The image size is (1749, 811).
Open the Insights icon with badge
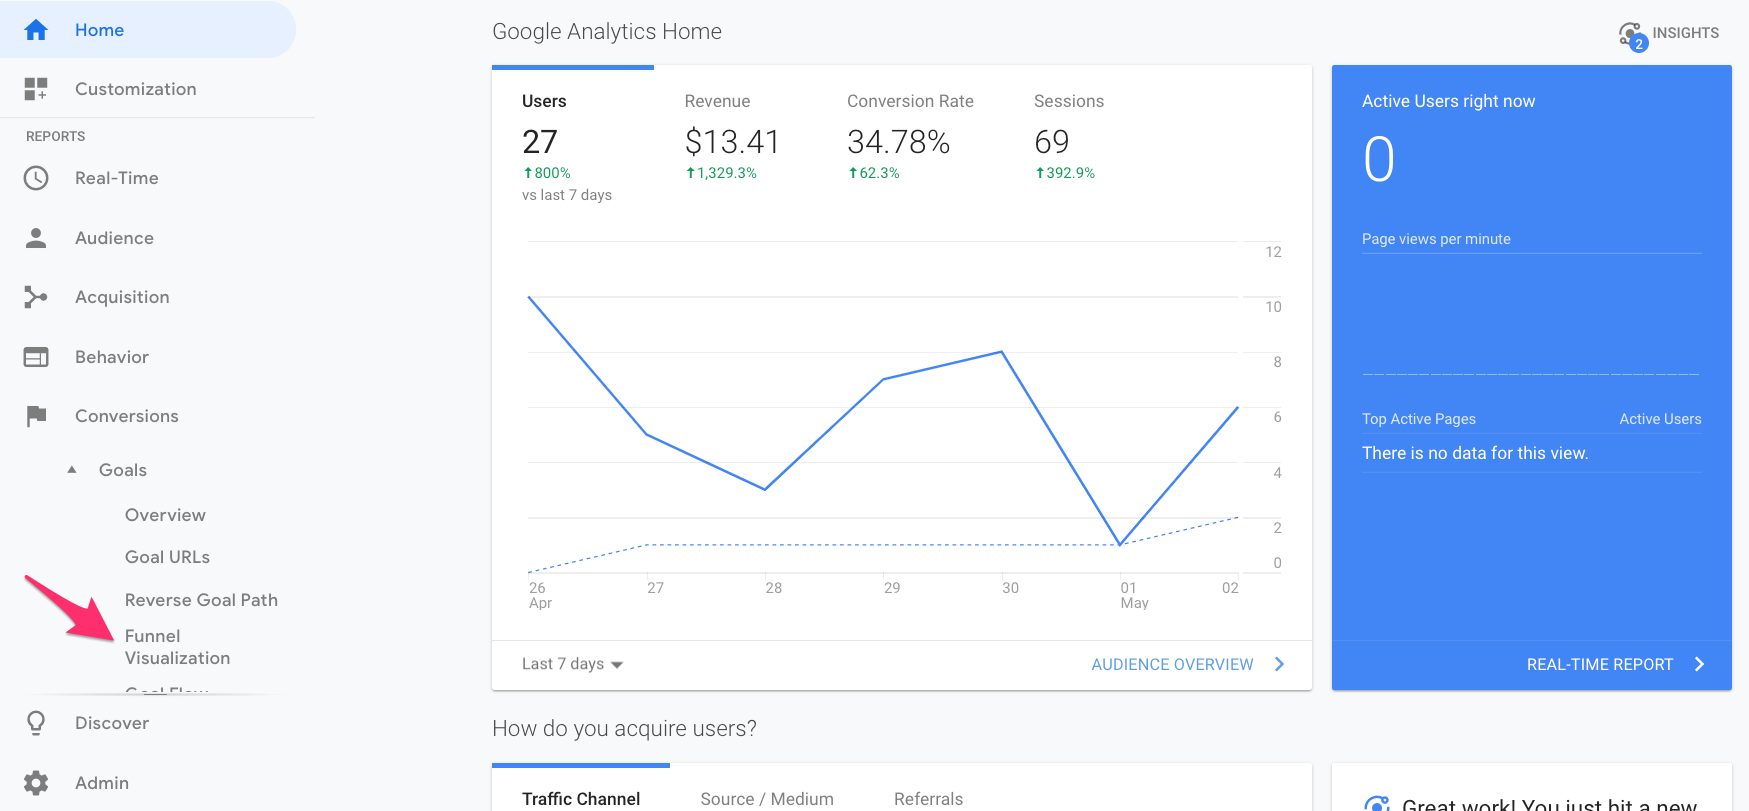click(x=1631, y=35)
